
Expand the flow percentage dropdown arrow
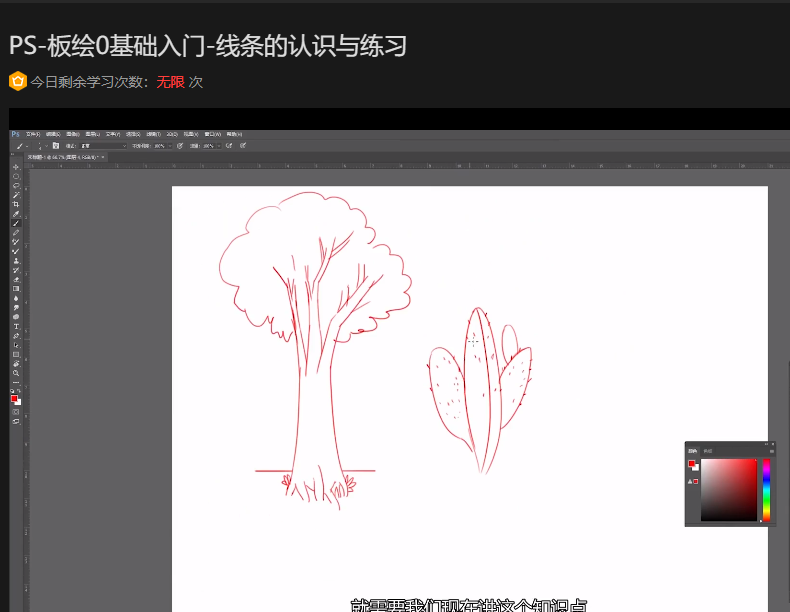pos(219,146)
